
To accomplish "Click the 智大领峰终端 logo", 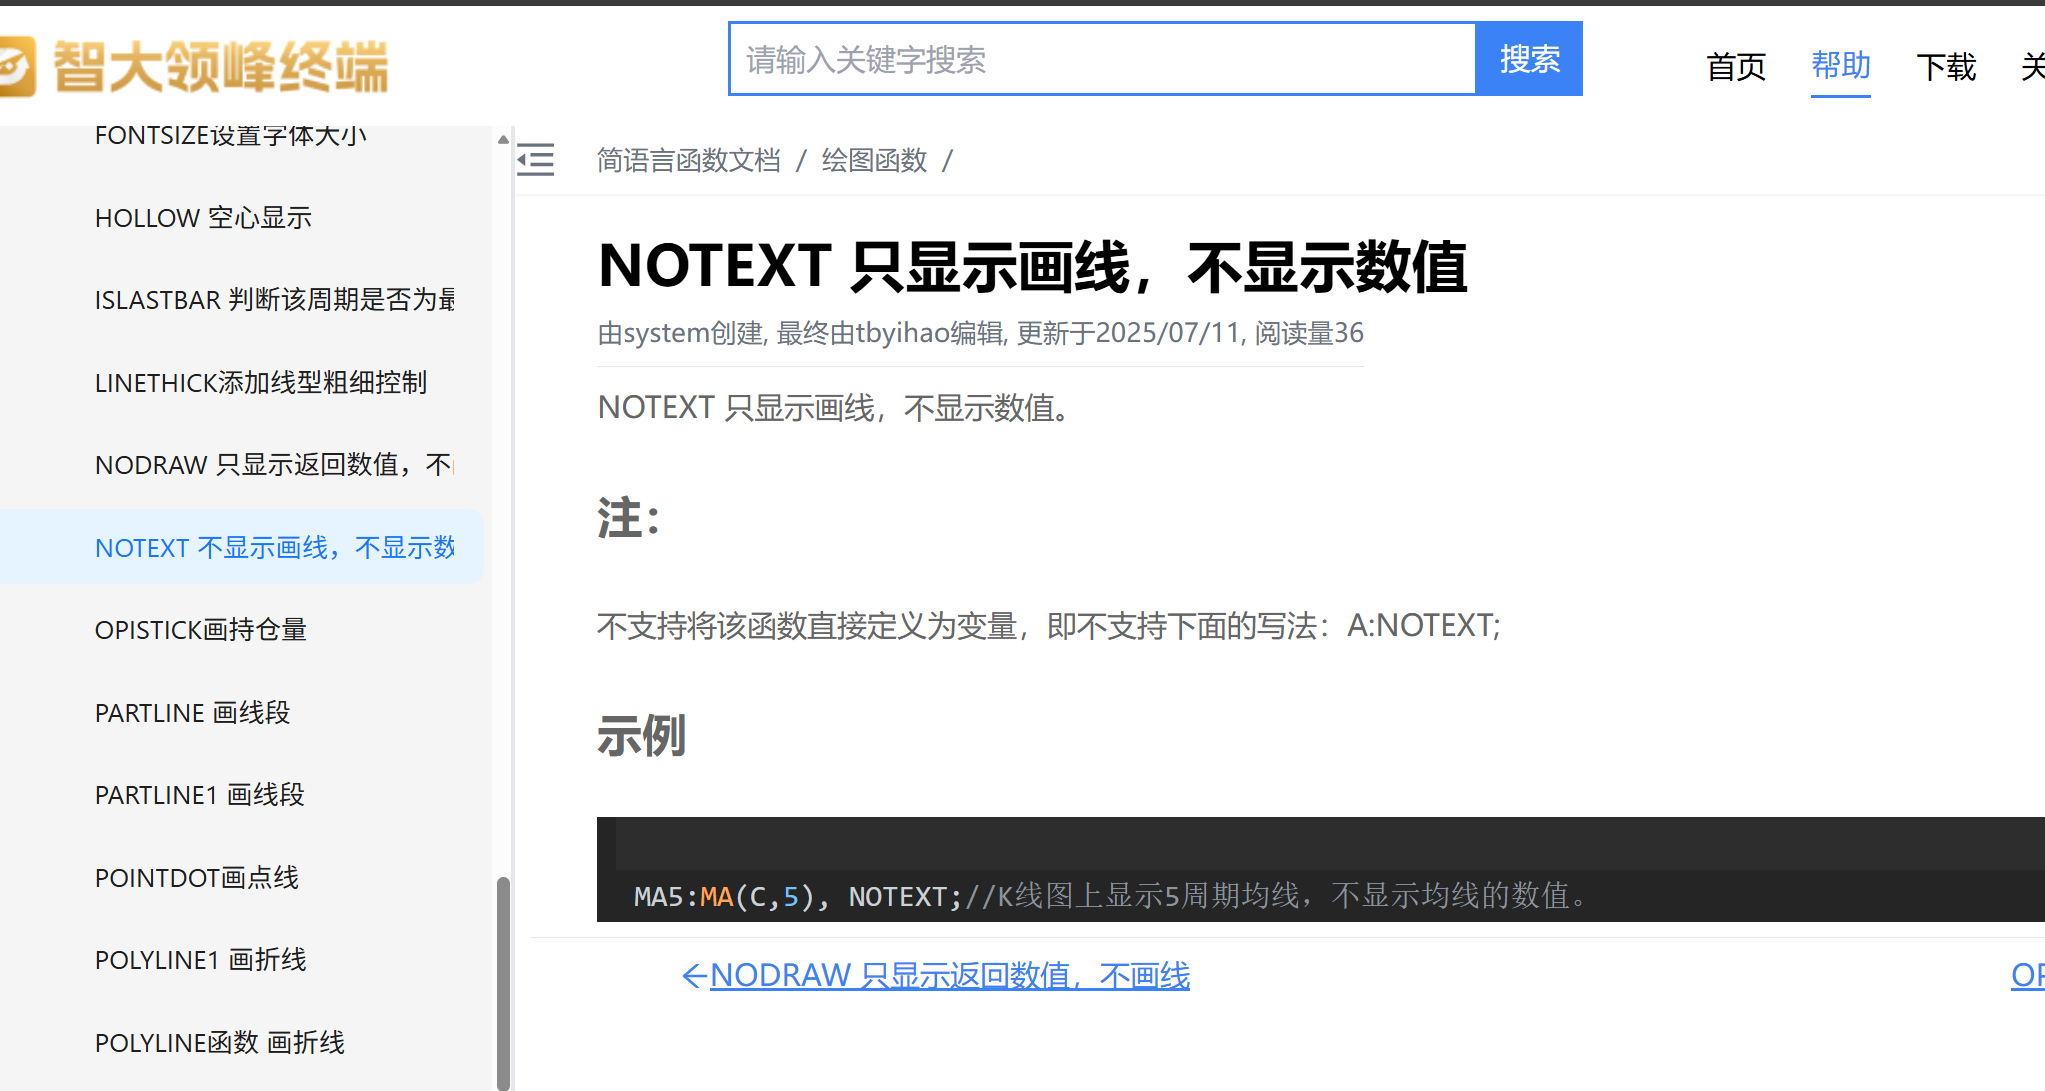I will [194, 66].
